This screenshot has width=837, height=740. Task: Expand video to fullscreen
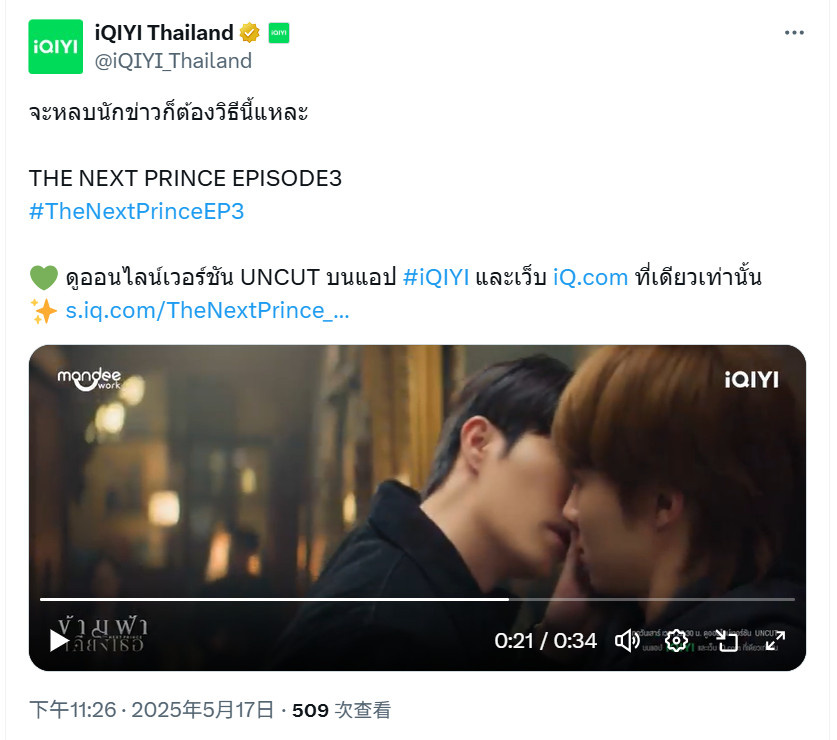pos(775,640)
